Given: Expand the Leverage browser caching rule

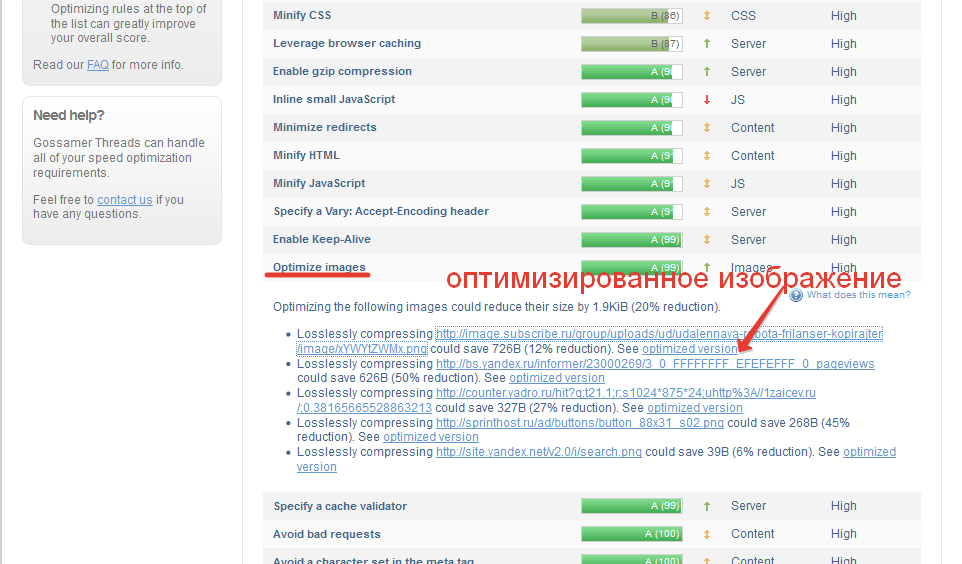Looking at the screenshot, I should [346, 44].
